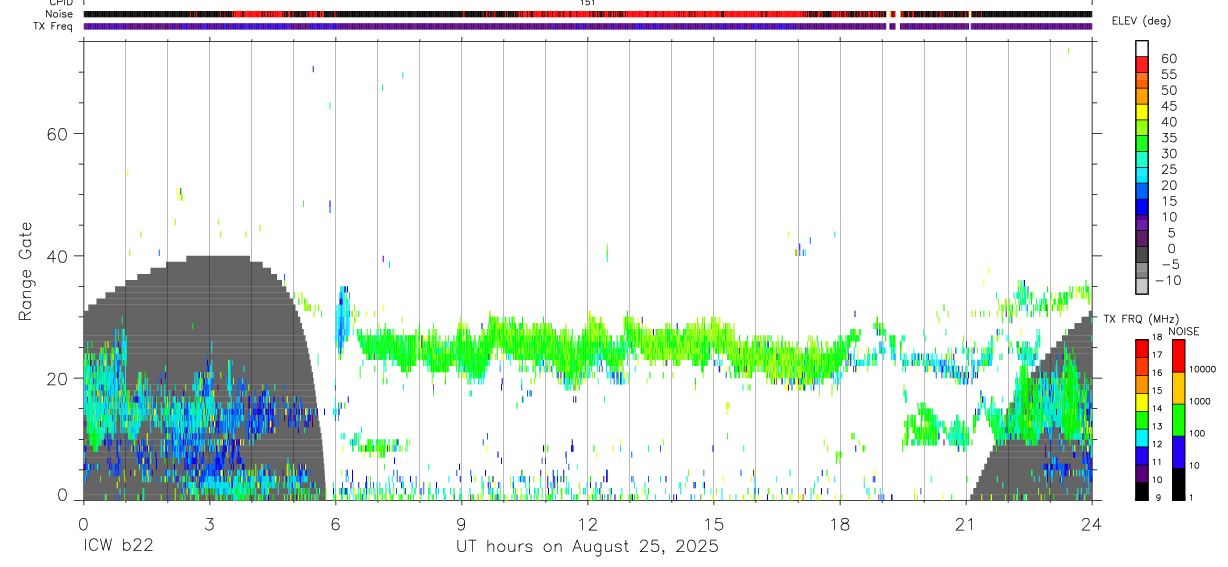
Task: Click the 'Noise' row label at top left
Action: [59, 14]
